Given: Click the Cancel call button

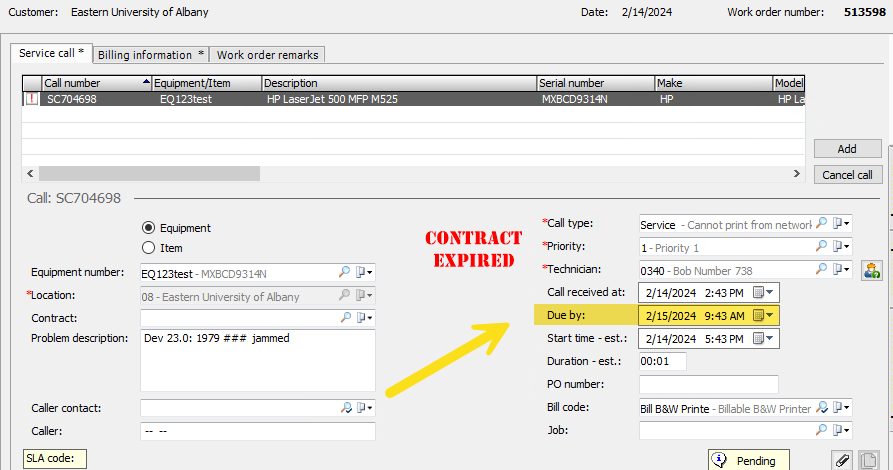Looking at the screenshot, I should pos(847,175).
